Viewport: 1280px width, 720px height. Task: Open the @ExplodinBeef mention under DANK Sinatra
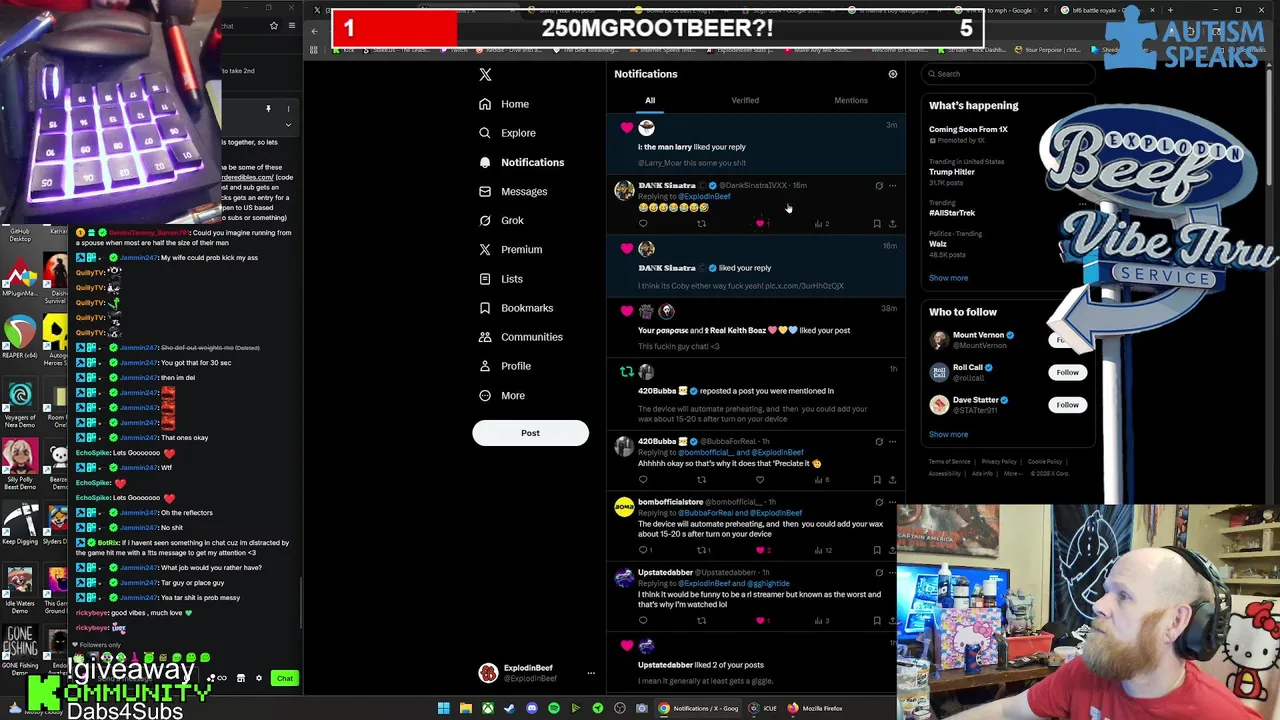point(705,196)
